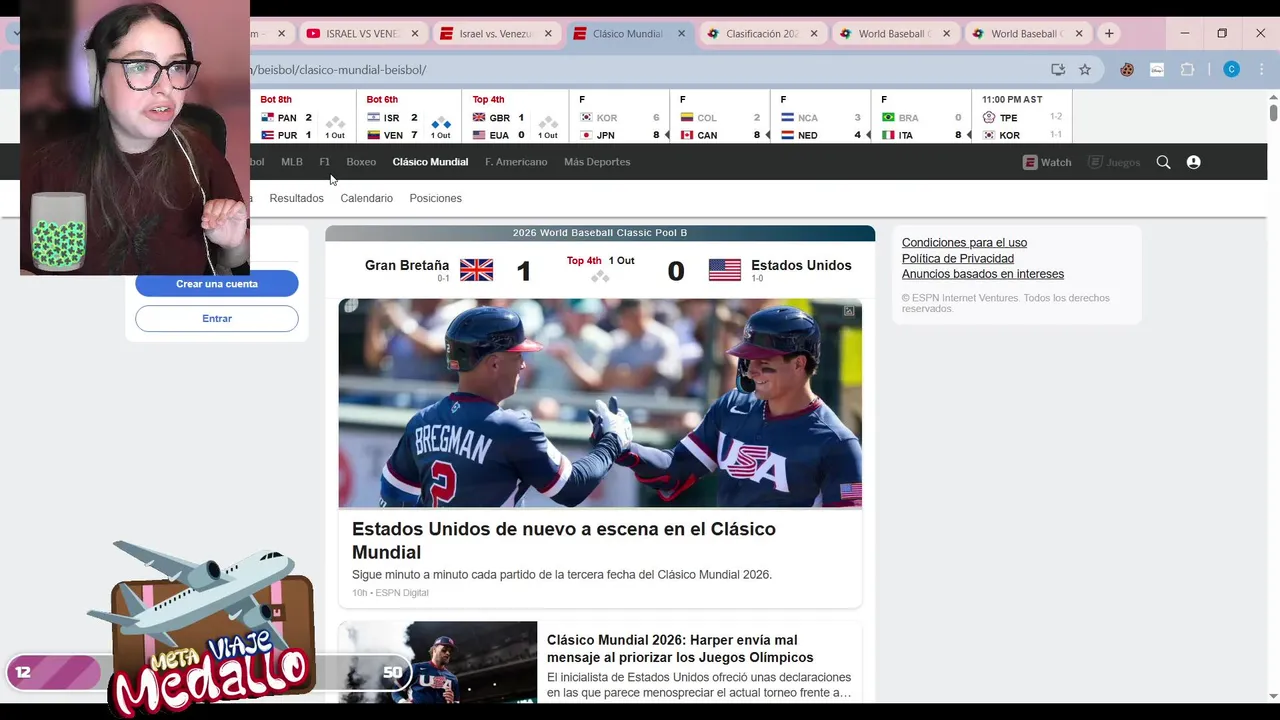The height and width of the screenshot is (720, 1280).
Task: Open the Bregman USA article photo
Action: click(x=600, y=403)
